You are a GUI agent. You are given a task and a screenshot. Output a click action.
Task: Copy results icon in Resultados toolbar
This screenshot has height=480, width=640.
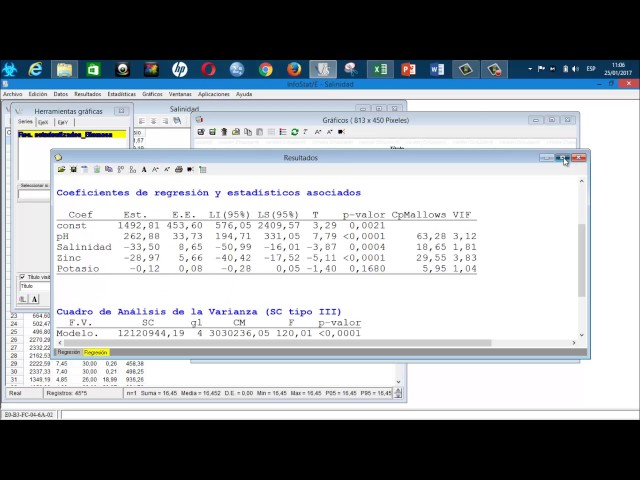click(x=109, y=169)
